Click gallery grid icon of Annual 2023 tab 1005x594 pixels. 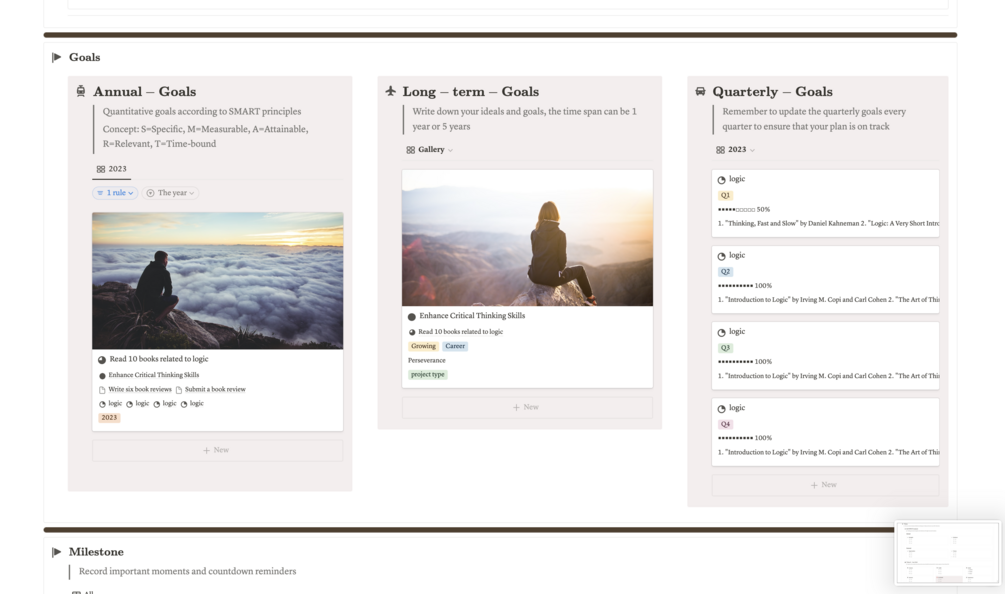pos(101,169)
